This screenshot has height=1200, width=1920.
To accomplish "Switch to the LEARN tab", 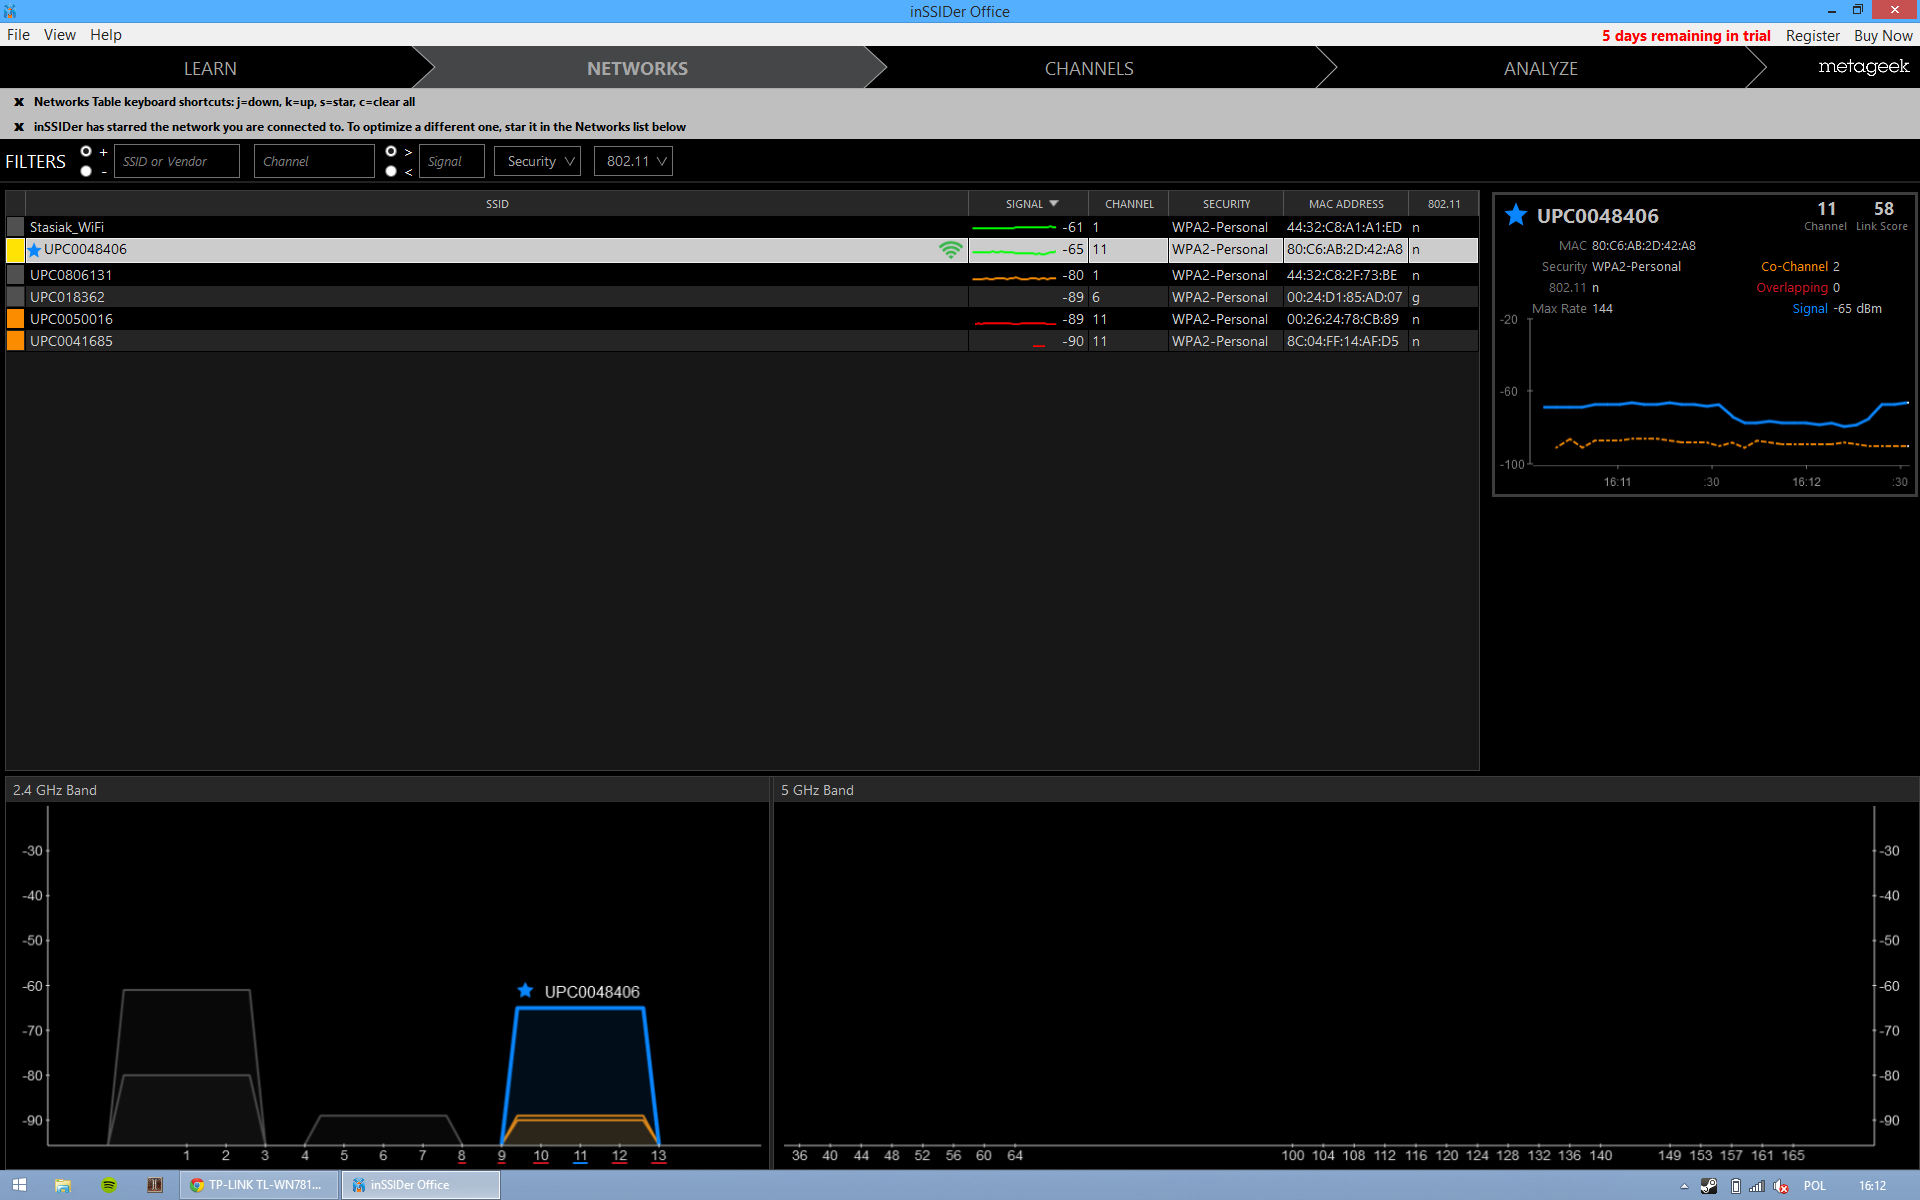I will pos(210,68).
